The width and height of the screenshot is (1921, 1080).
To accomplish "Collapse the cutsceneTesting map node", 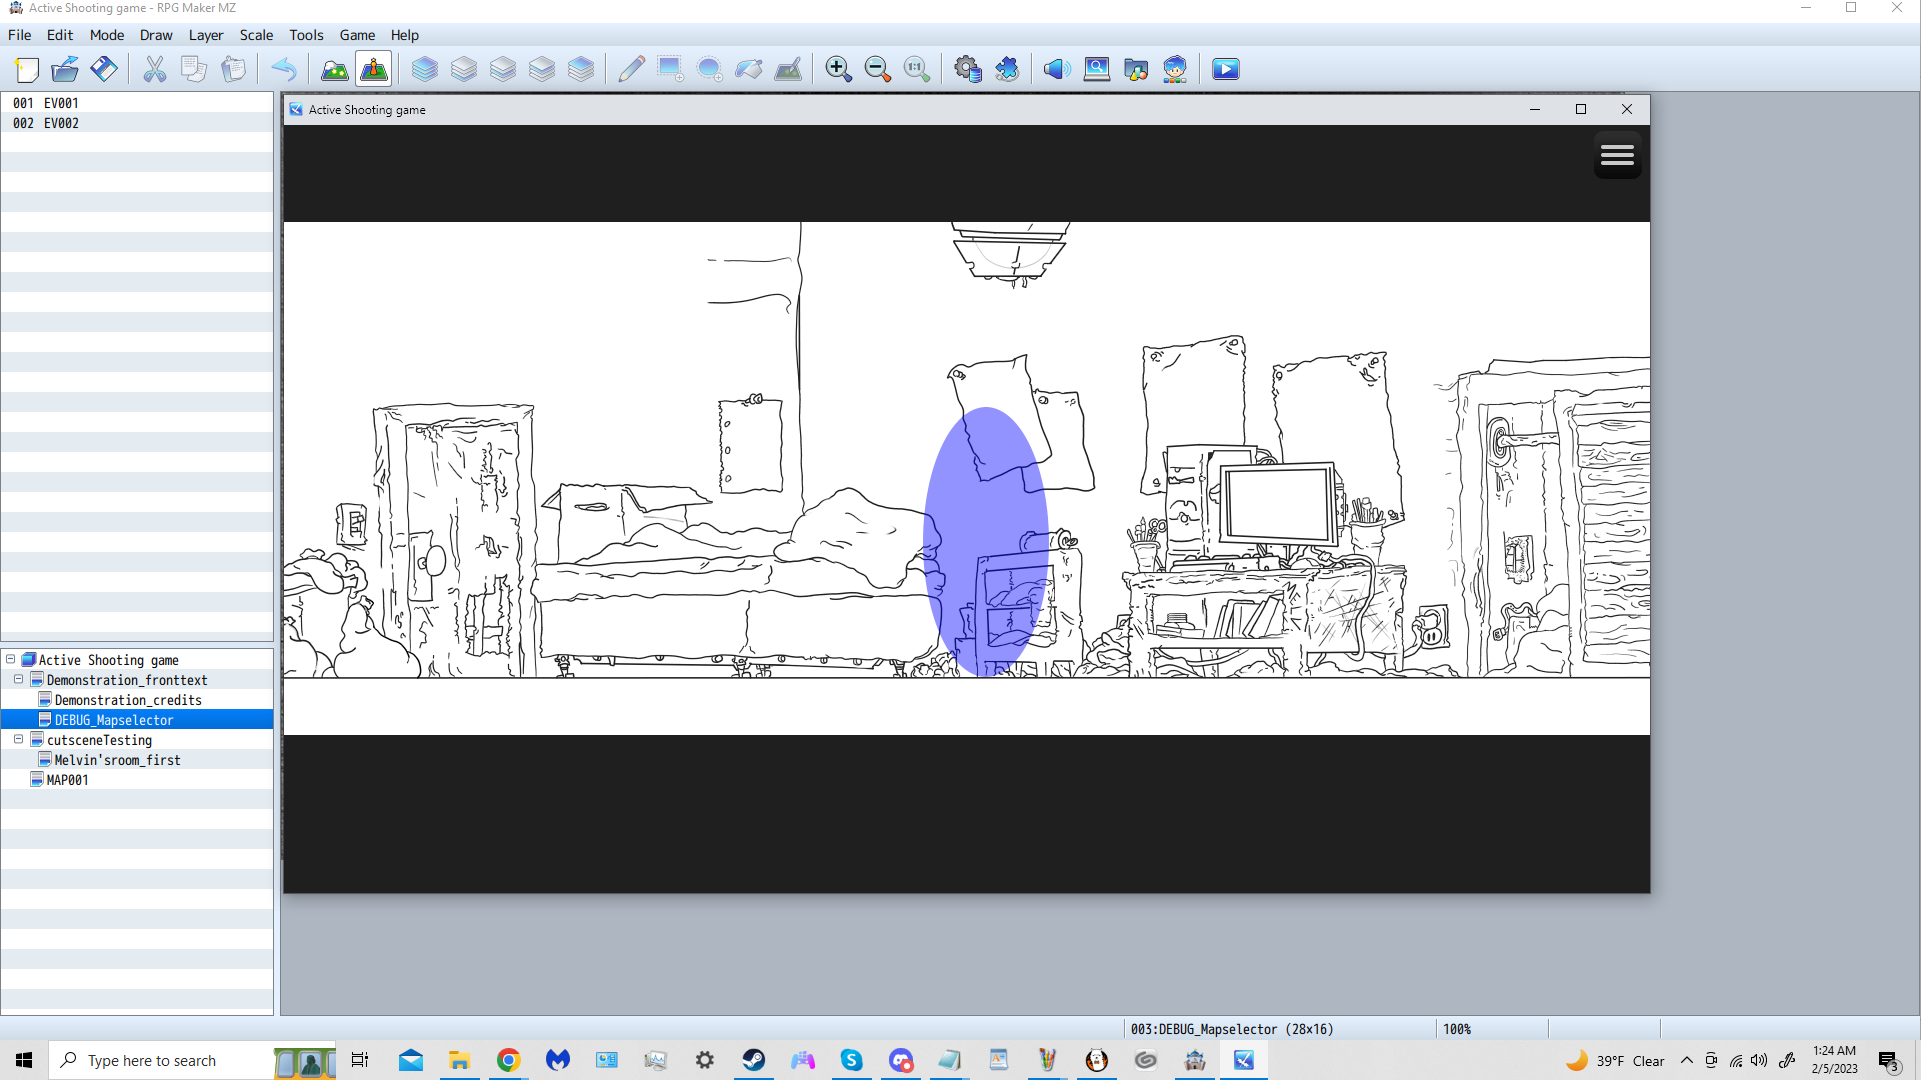I will (x=19, y=739).
